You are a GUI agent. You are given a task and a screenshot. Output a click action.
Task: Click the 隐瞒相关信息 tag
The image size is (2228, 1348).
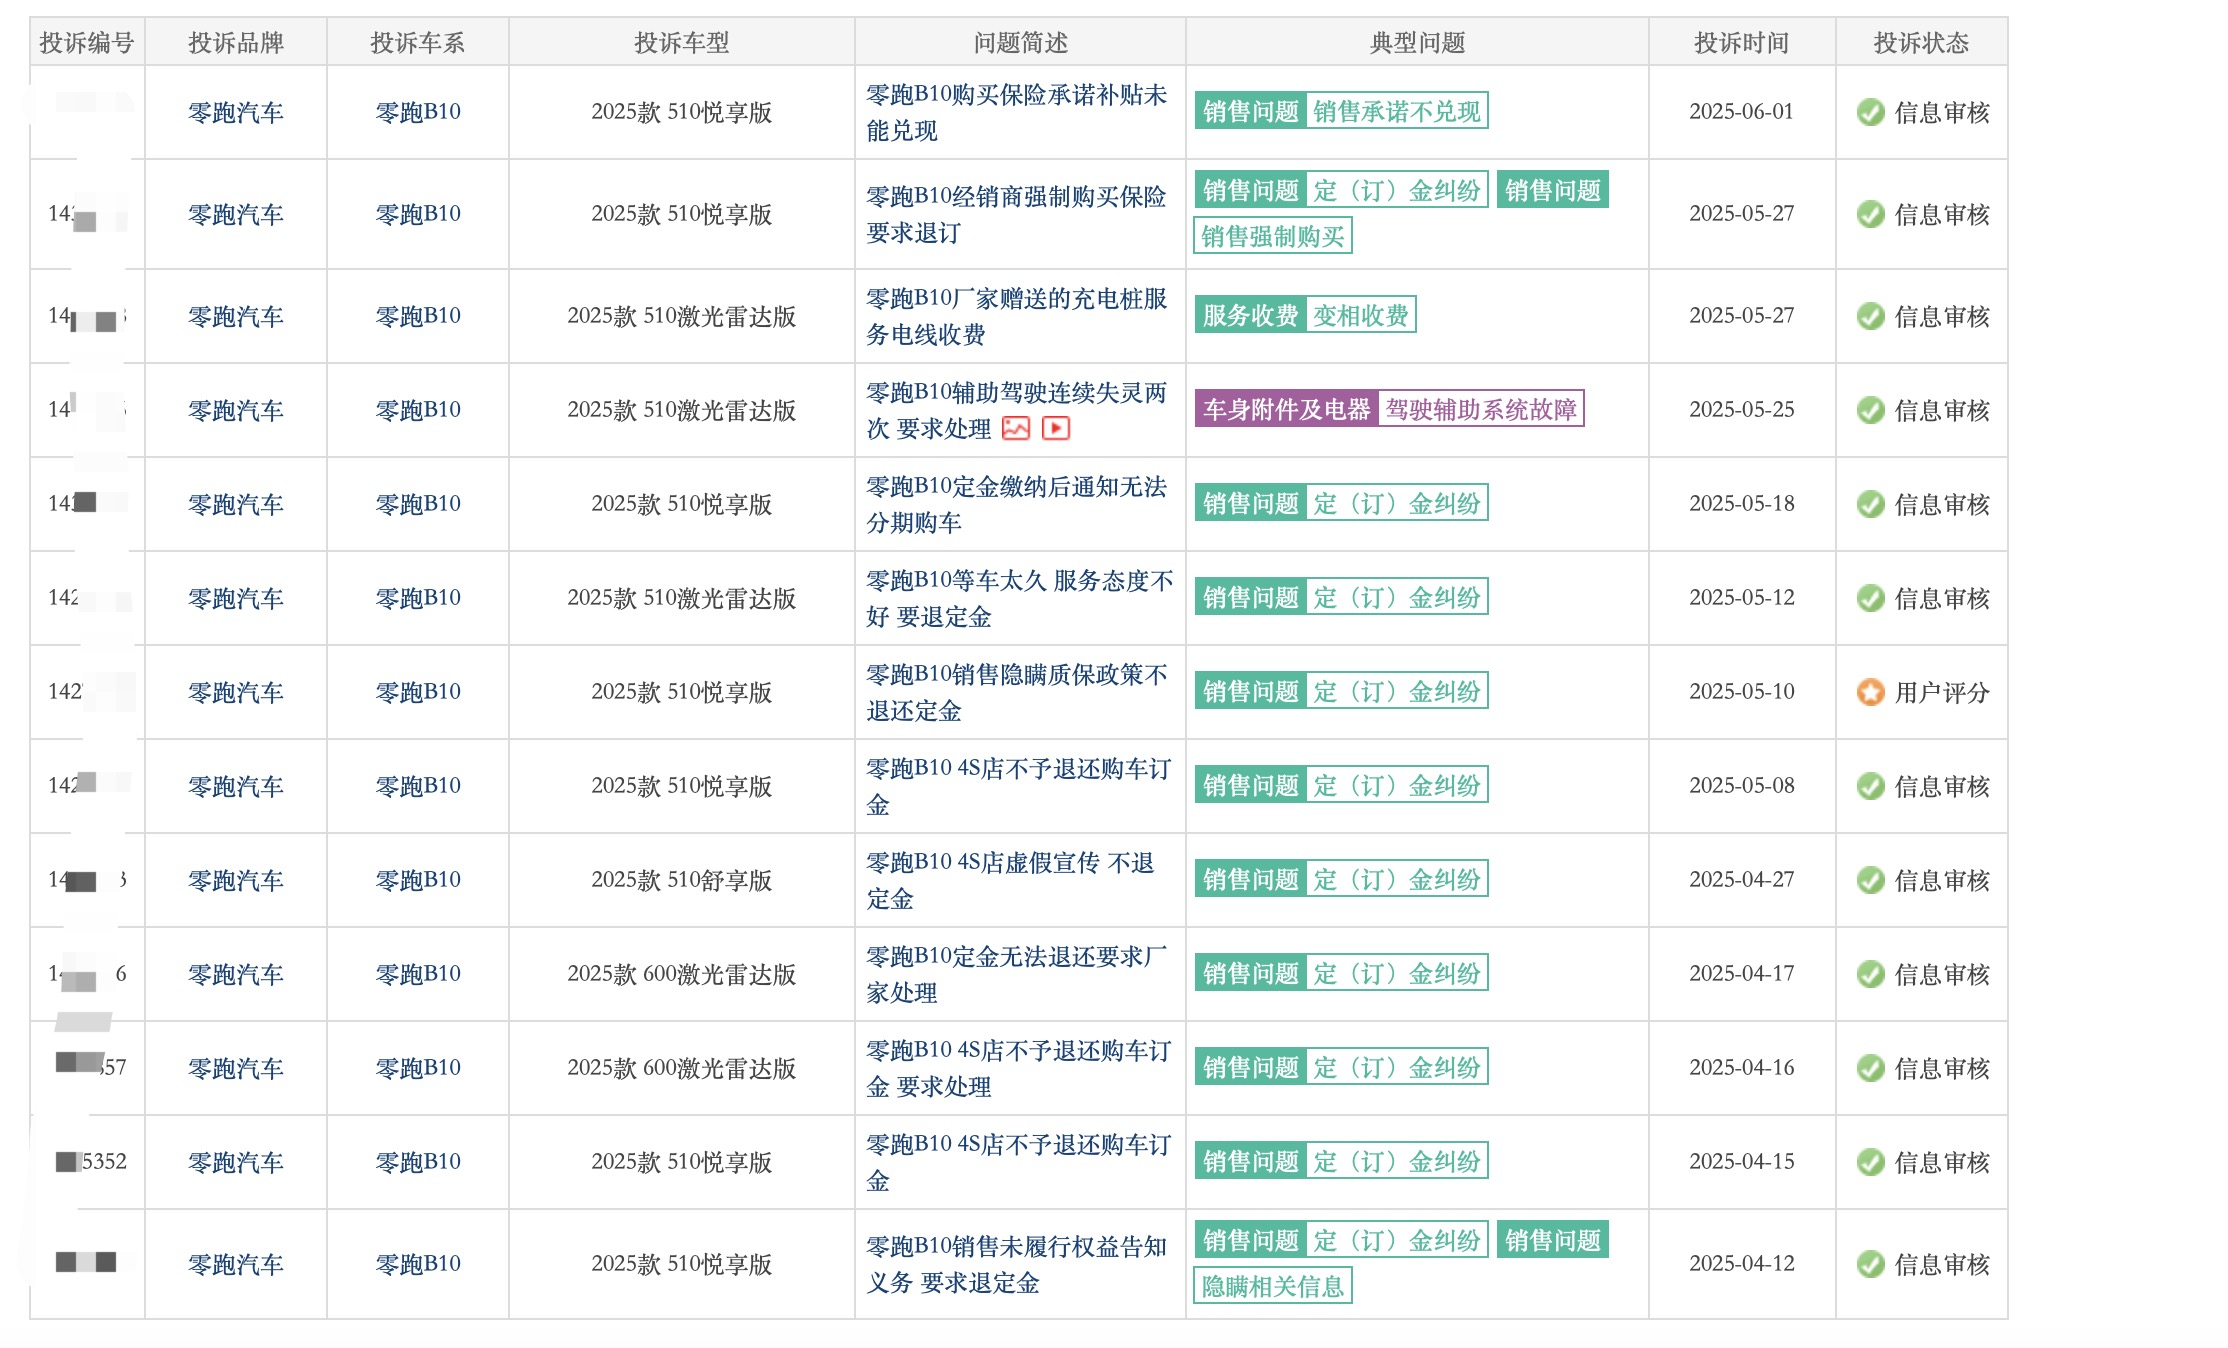pos(1273,1286)
